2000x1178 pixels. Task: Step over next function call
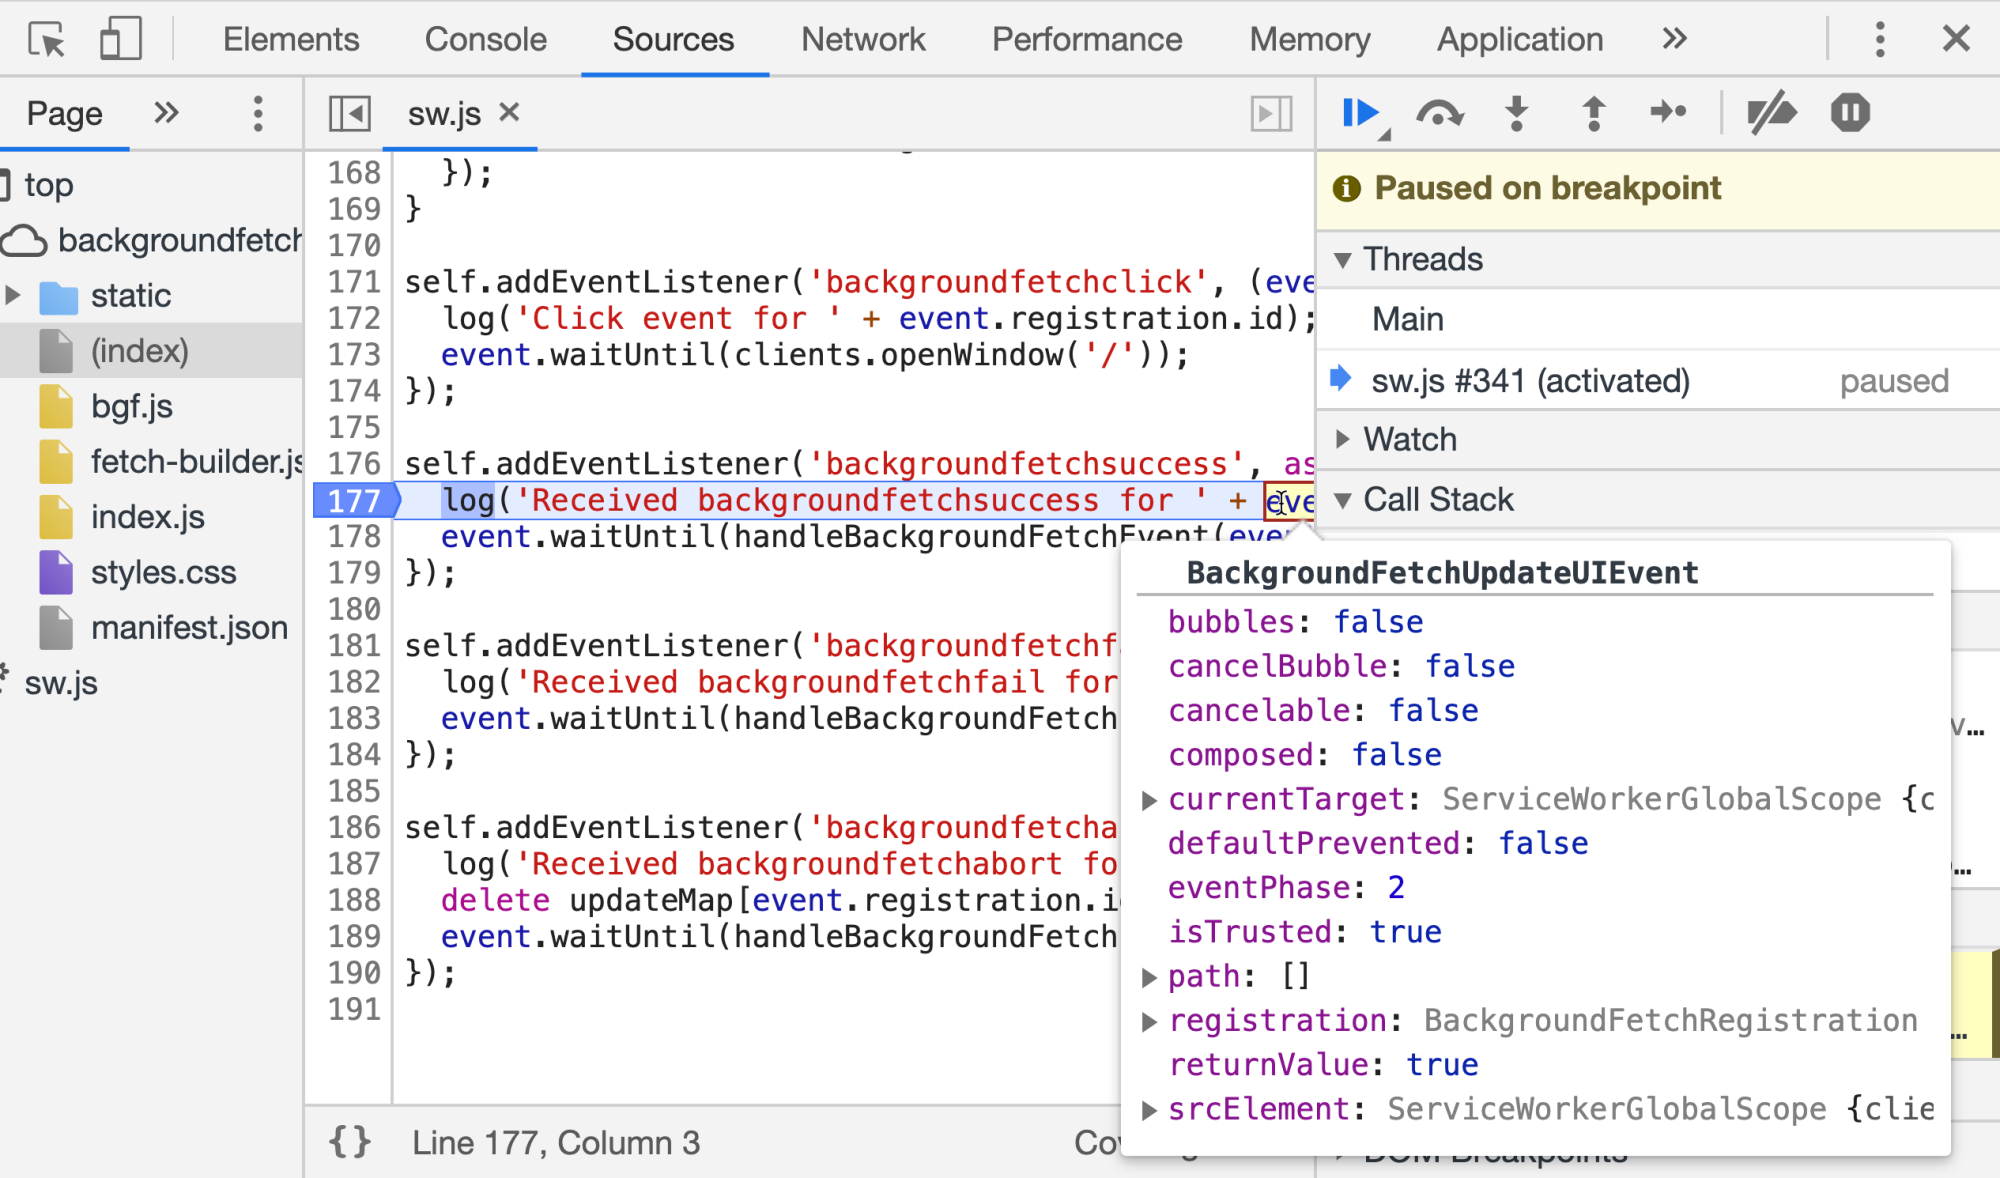(x=1439, y=113)
